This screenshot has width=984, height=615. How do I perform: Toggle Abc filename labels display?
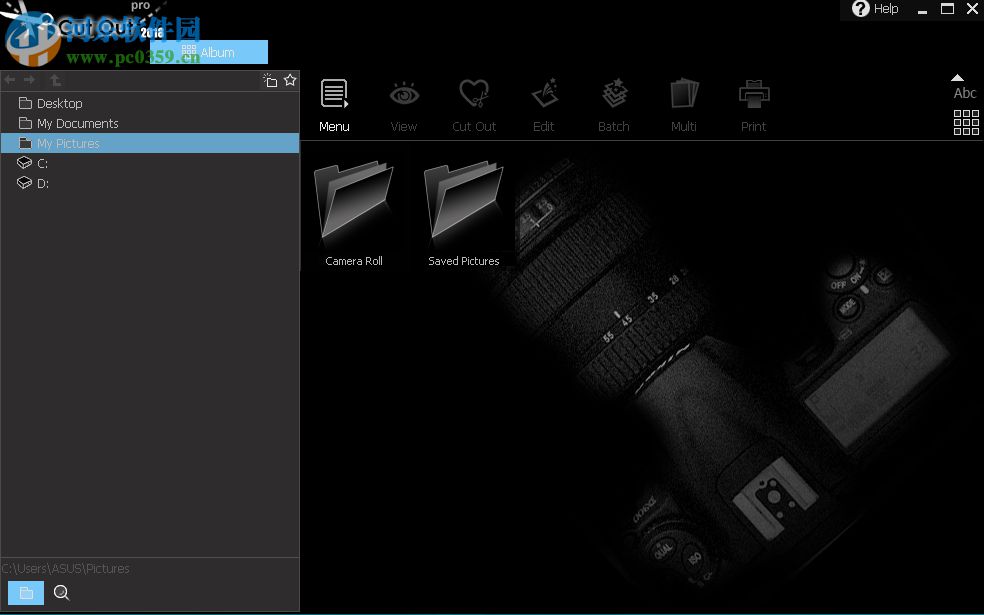965,94
